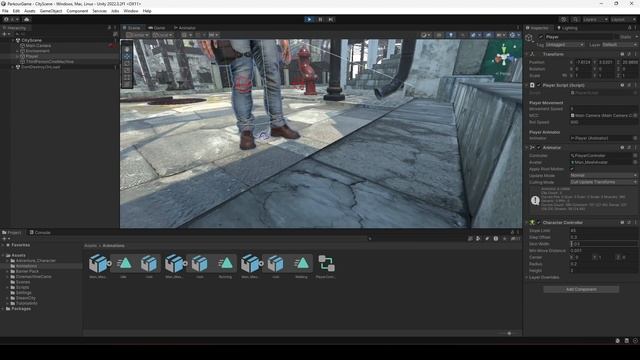Screen dimensions: 640x360
Task: Select the Running animation clip asset
Action: (x=225, y=266)
